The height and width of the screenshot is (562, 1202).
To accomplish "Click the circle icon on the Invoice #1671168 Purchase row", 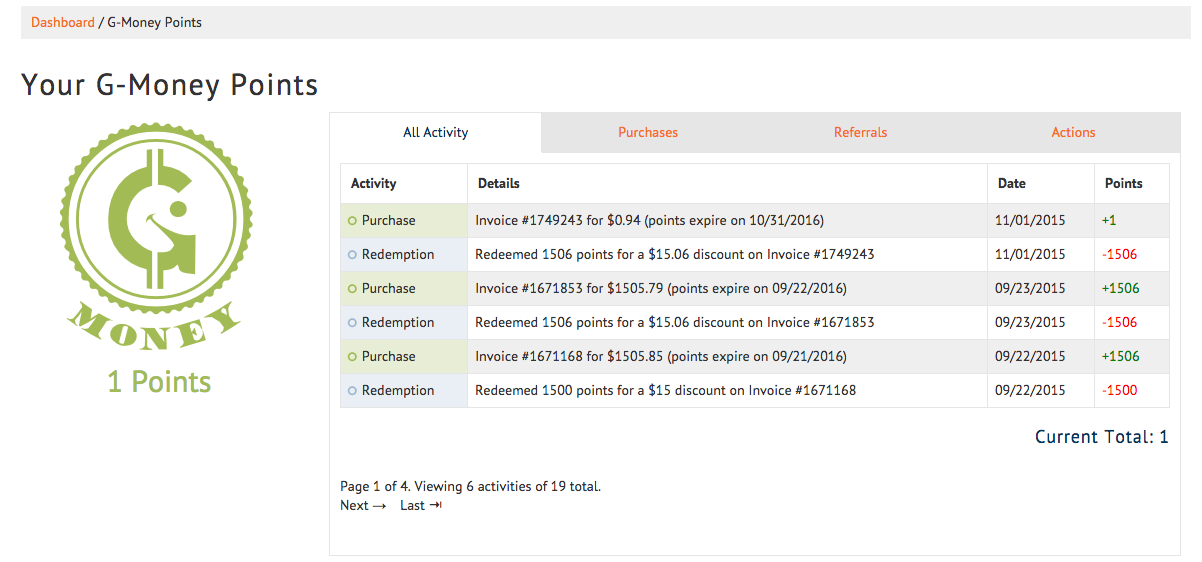I will point(352,357).
